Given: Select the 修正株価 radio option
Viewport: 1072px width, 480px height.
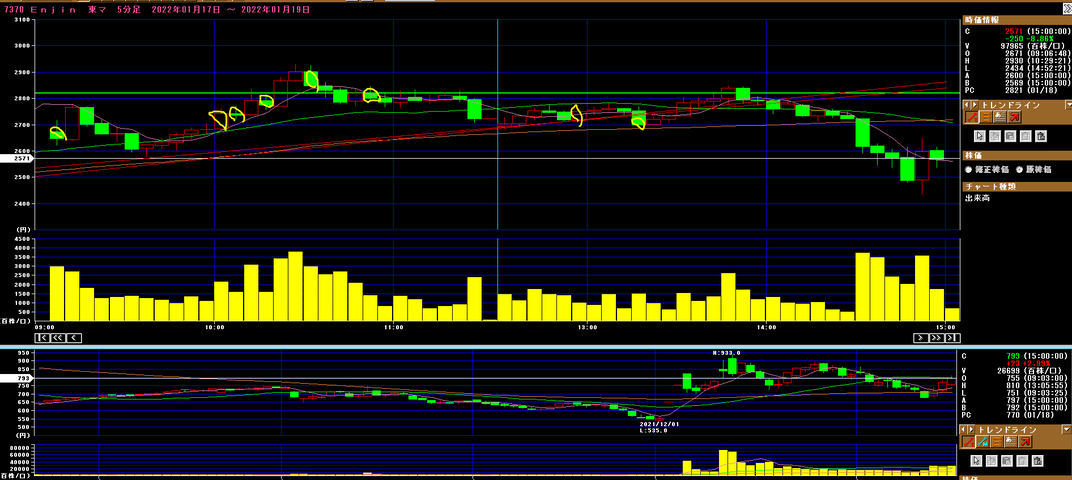Looking at the screenshot, I should coord(969,170).
